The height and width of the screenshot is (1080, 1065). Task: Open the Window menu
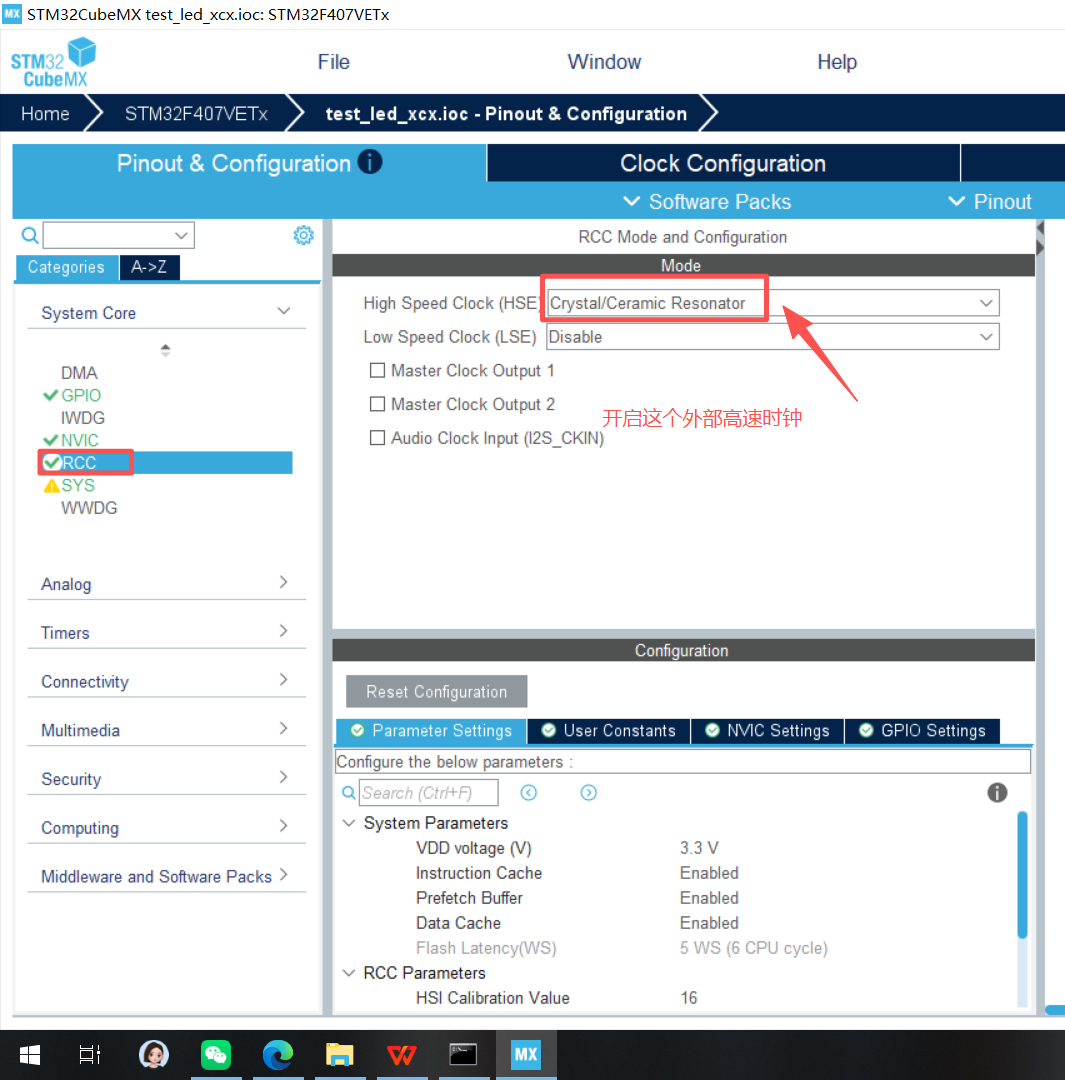coord(604,62)
